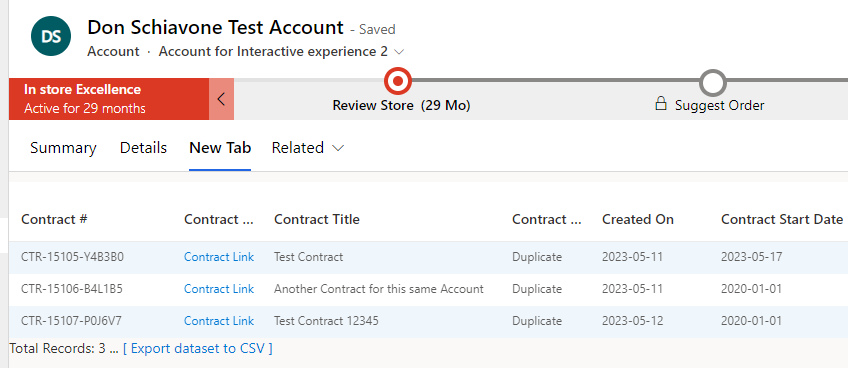Click the Suggest Order stage circle

tap(712, 83)
